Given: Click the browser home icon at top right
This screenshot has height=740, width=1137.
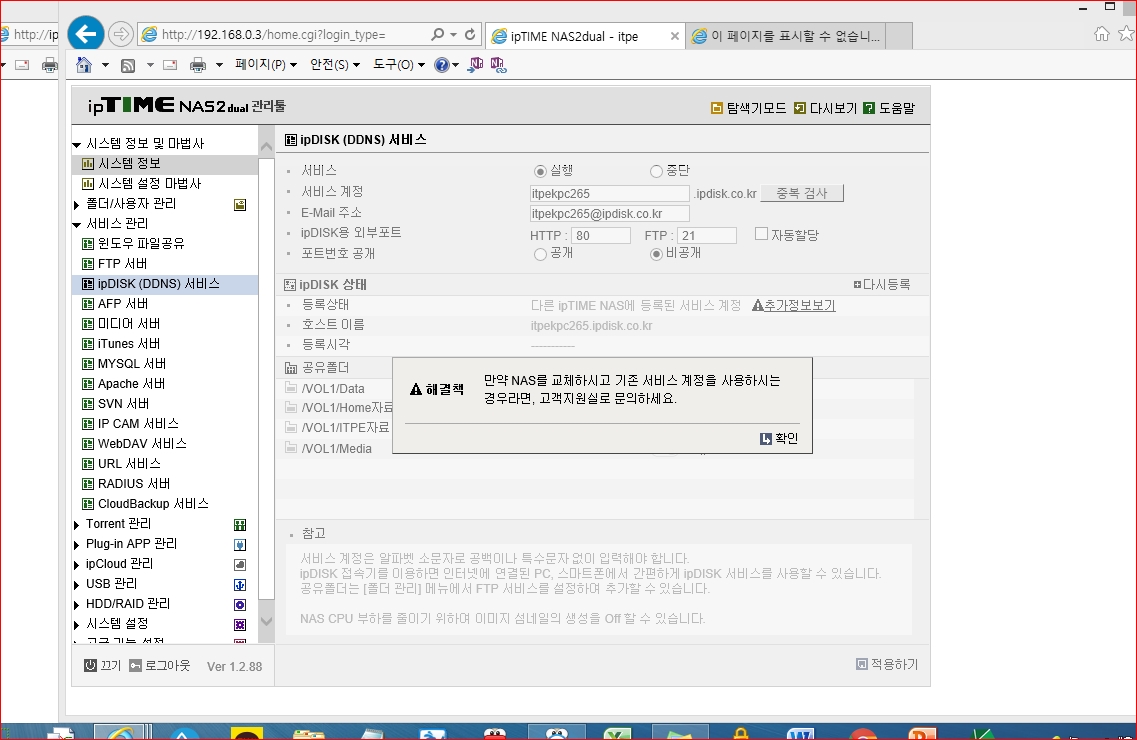Looking at the screenshot, I should coord(1101,33).
